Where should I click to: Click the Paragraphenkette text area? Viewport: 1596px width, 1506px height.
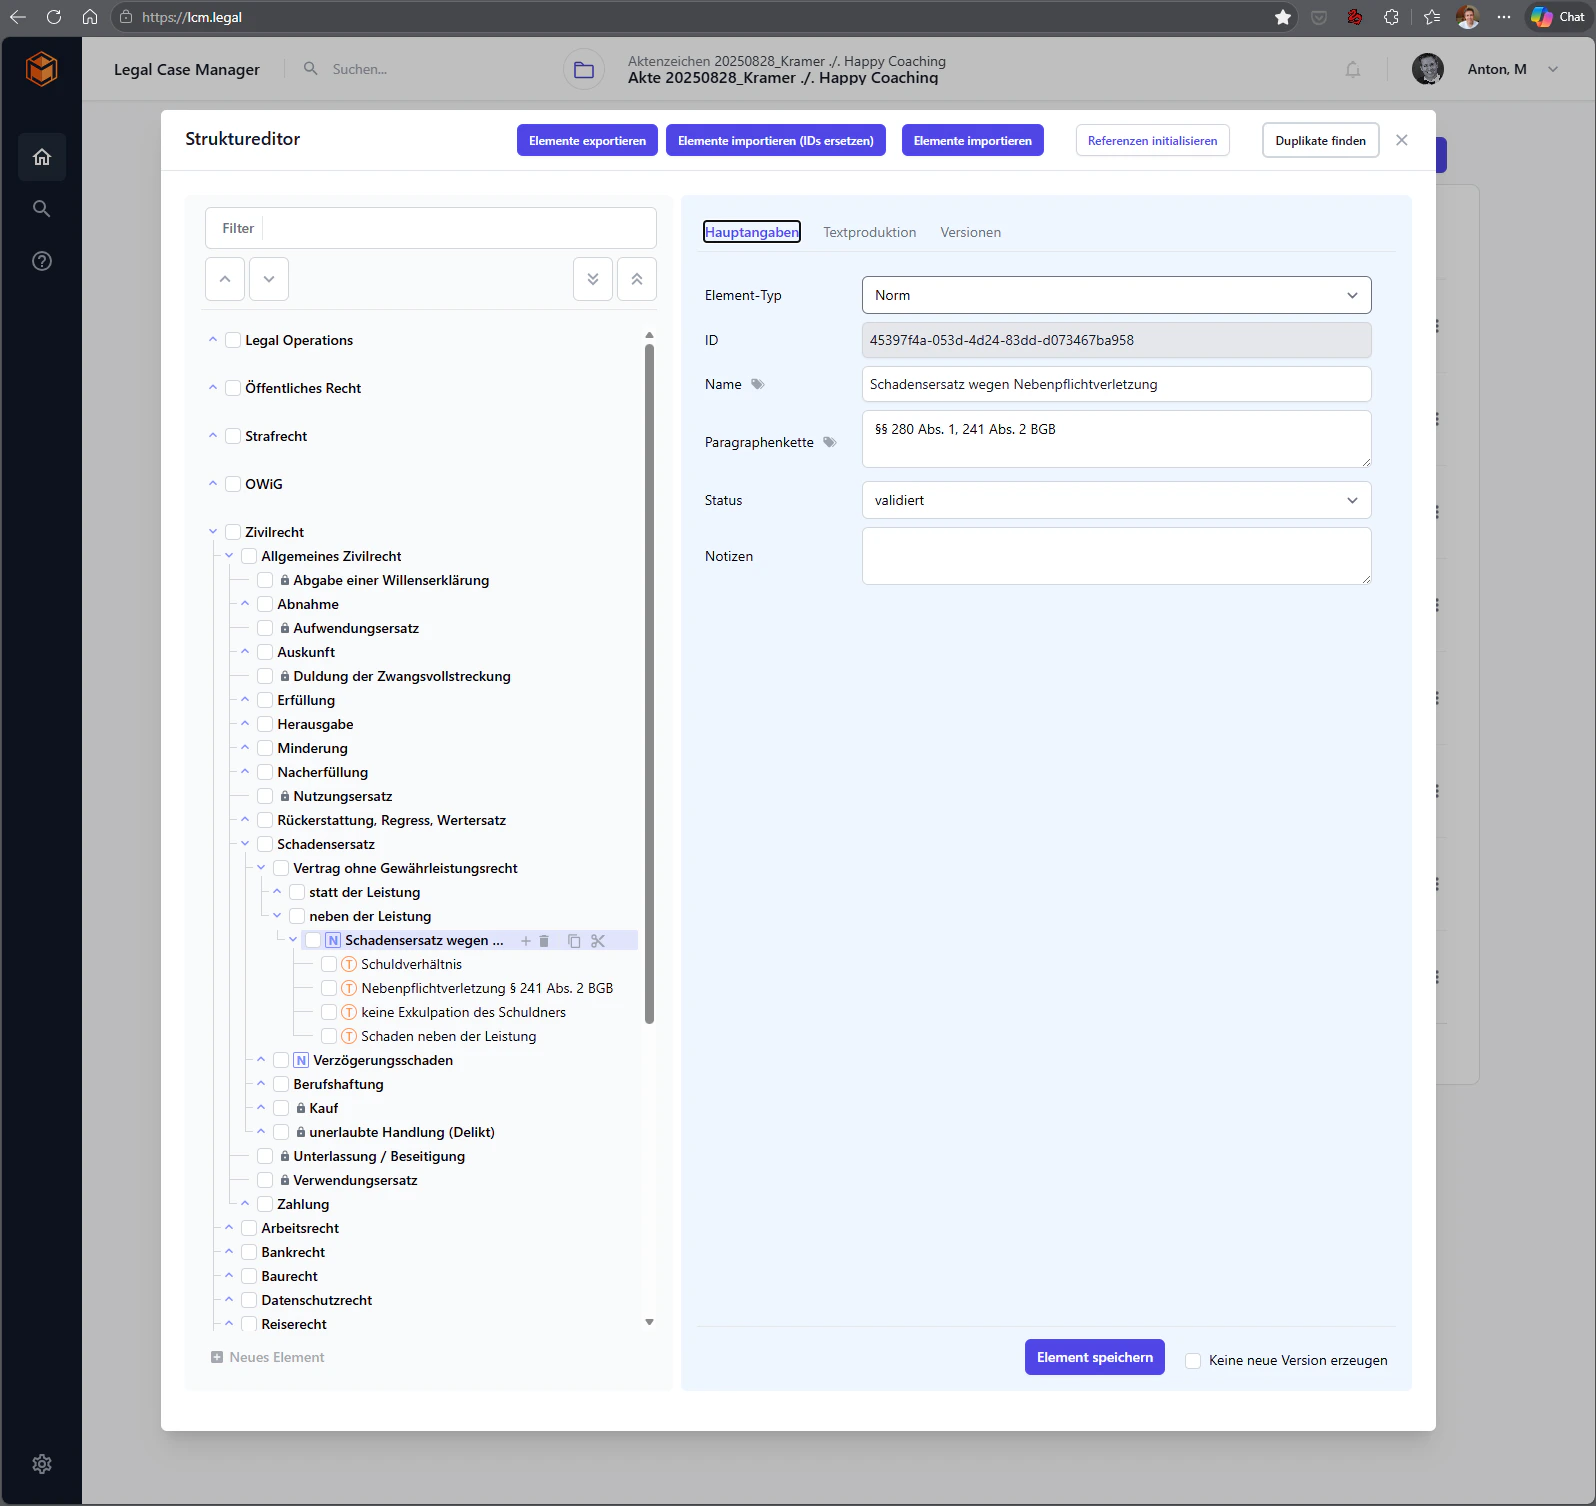click(x=1116, y=439)
